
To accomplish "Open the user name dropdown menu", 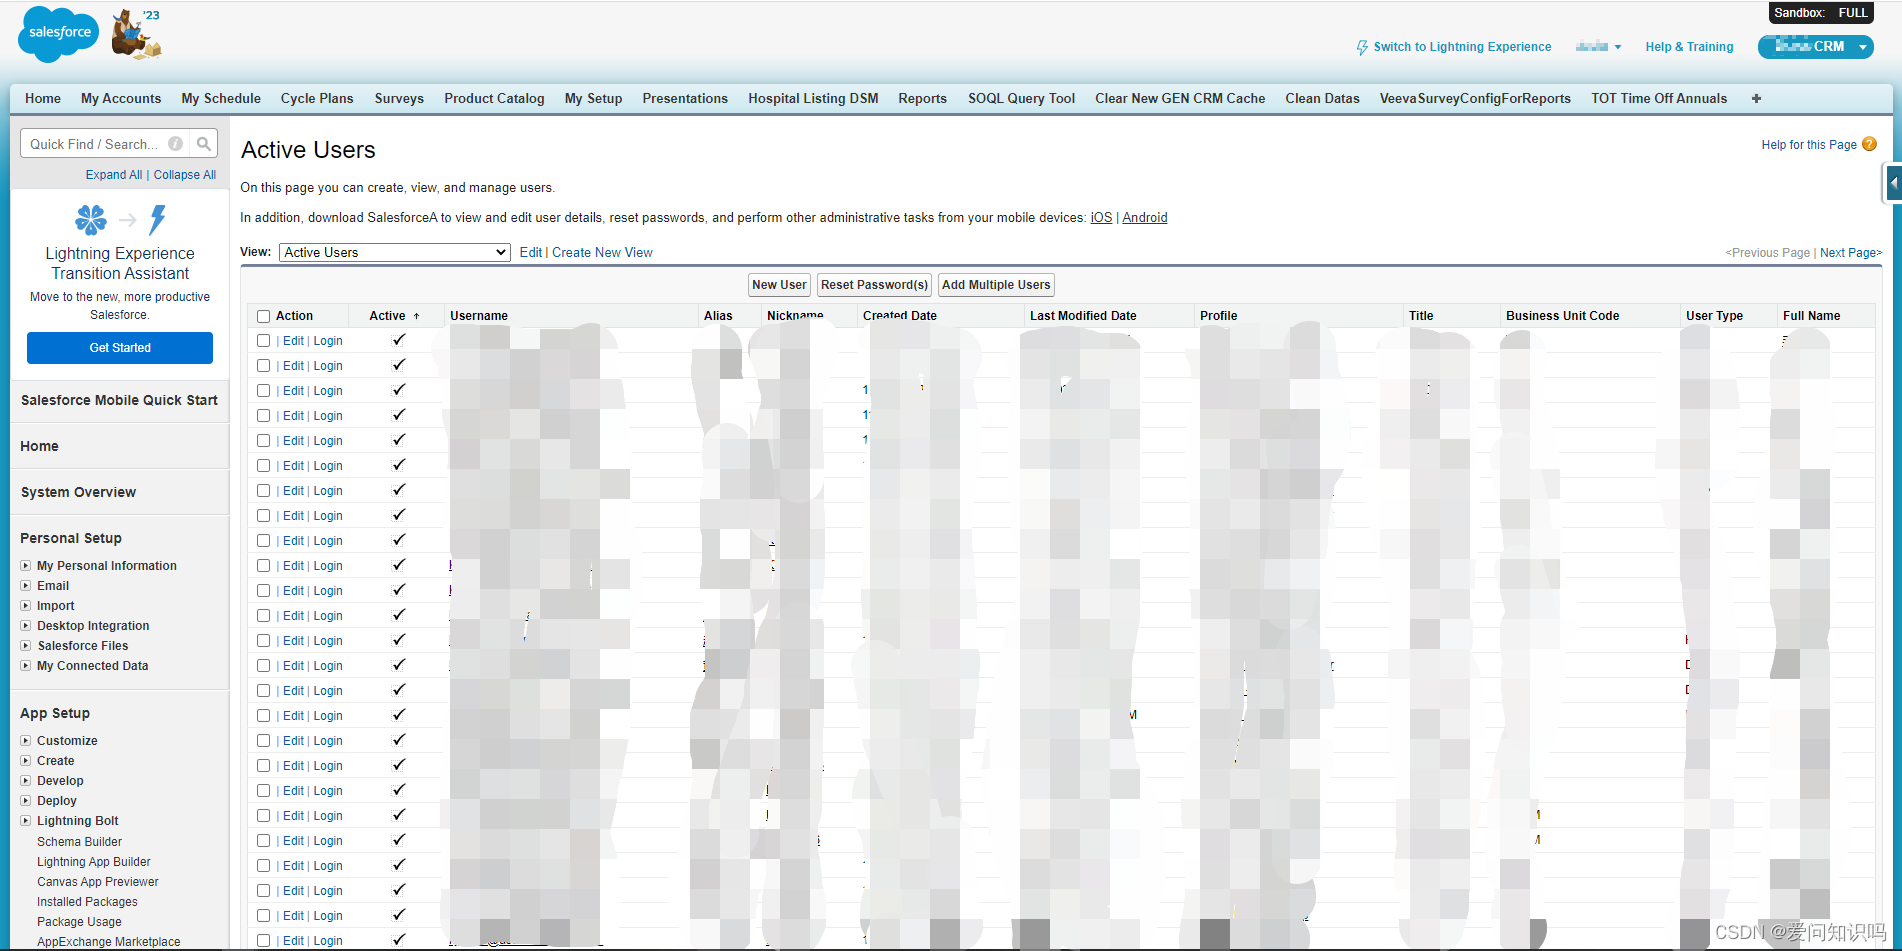I will point(1598,47).
